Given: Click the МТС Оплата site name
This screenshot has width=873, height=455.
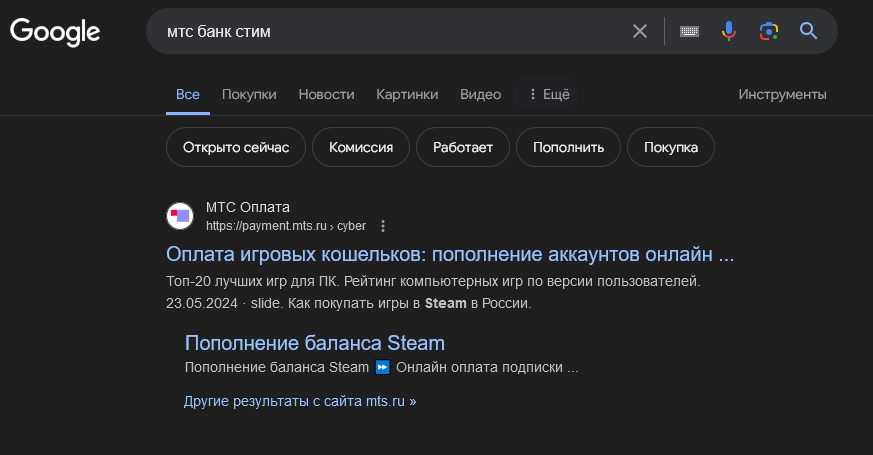Looking at the screenshot, I should tap(248, 207).
